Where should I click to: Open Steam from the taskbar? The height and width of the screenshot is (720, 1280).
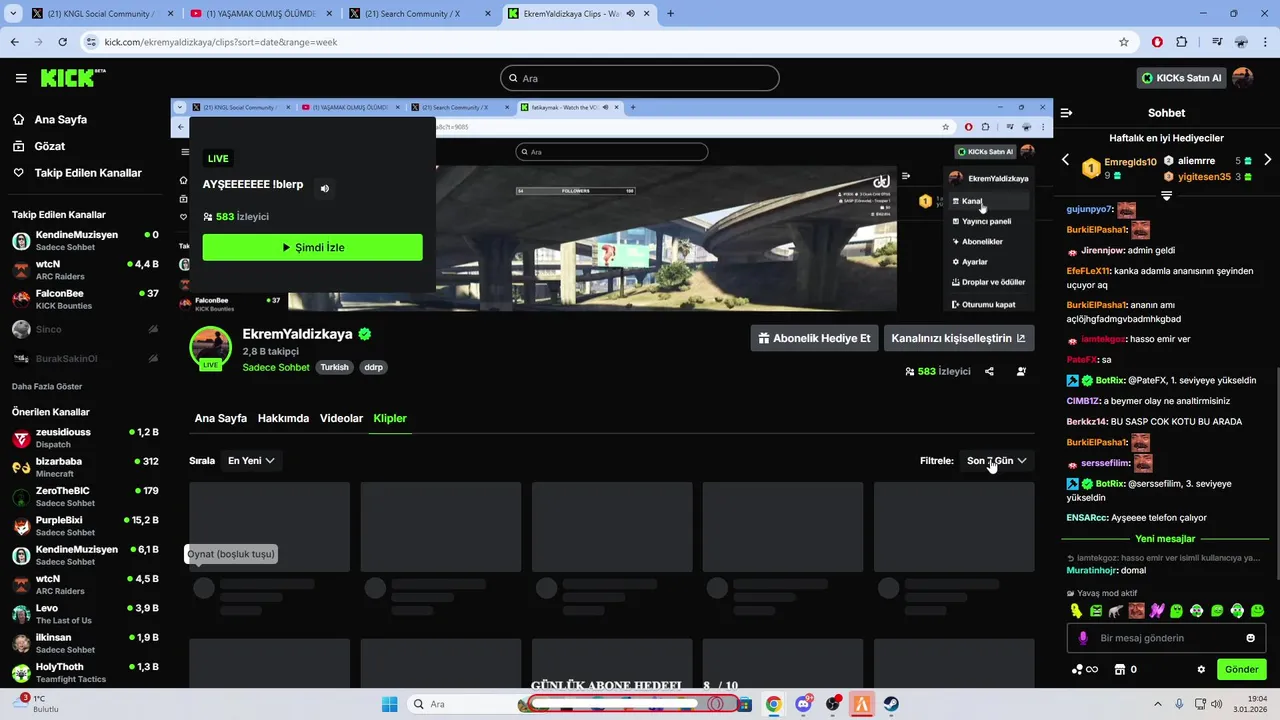(x=890, y=704)
